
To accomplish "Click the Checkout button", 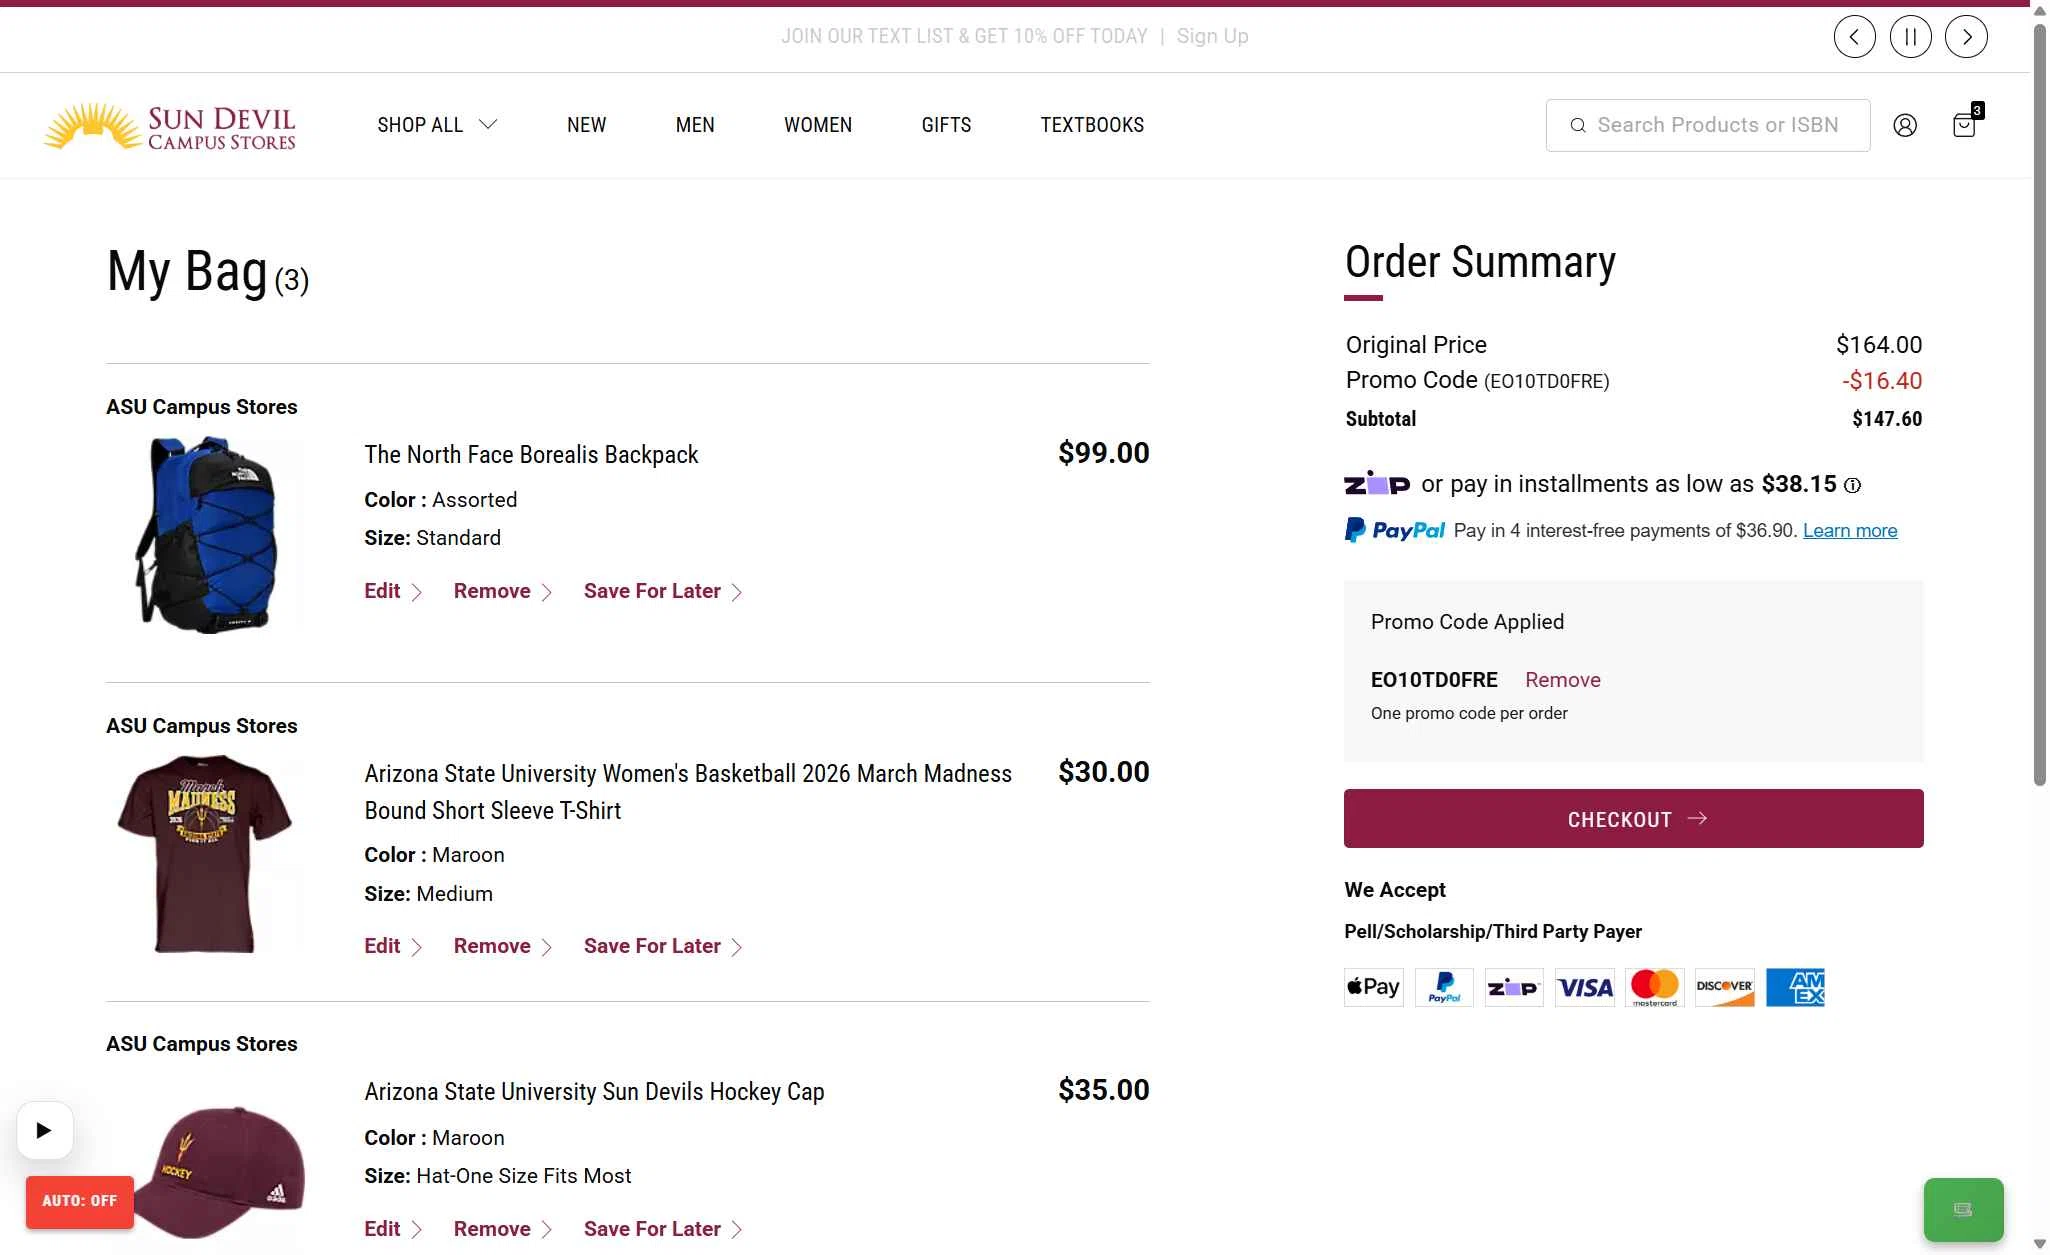I will 1634,819.
